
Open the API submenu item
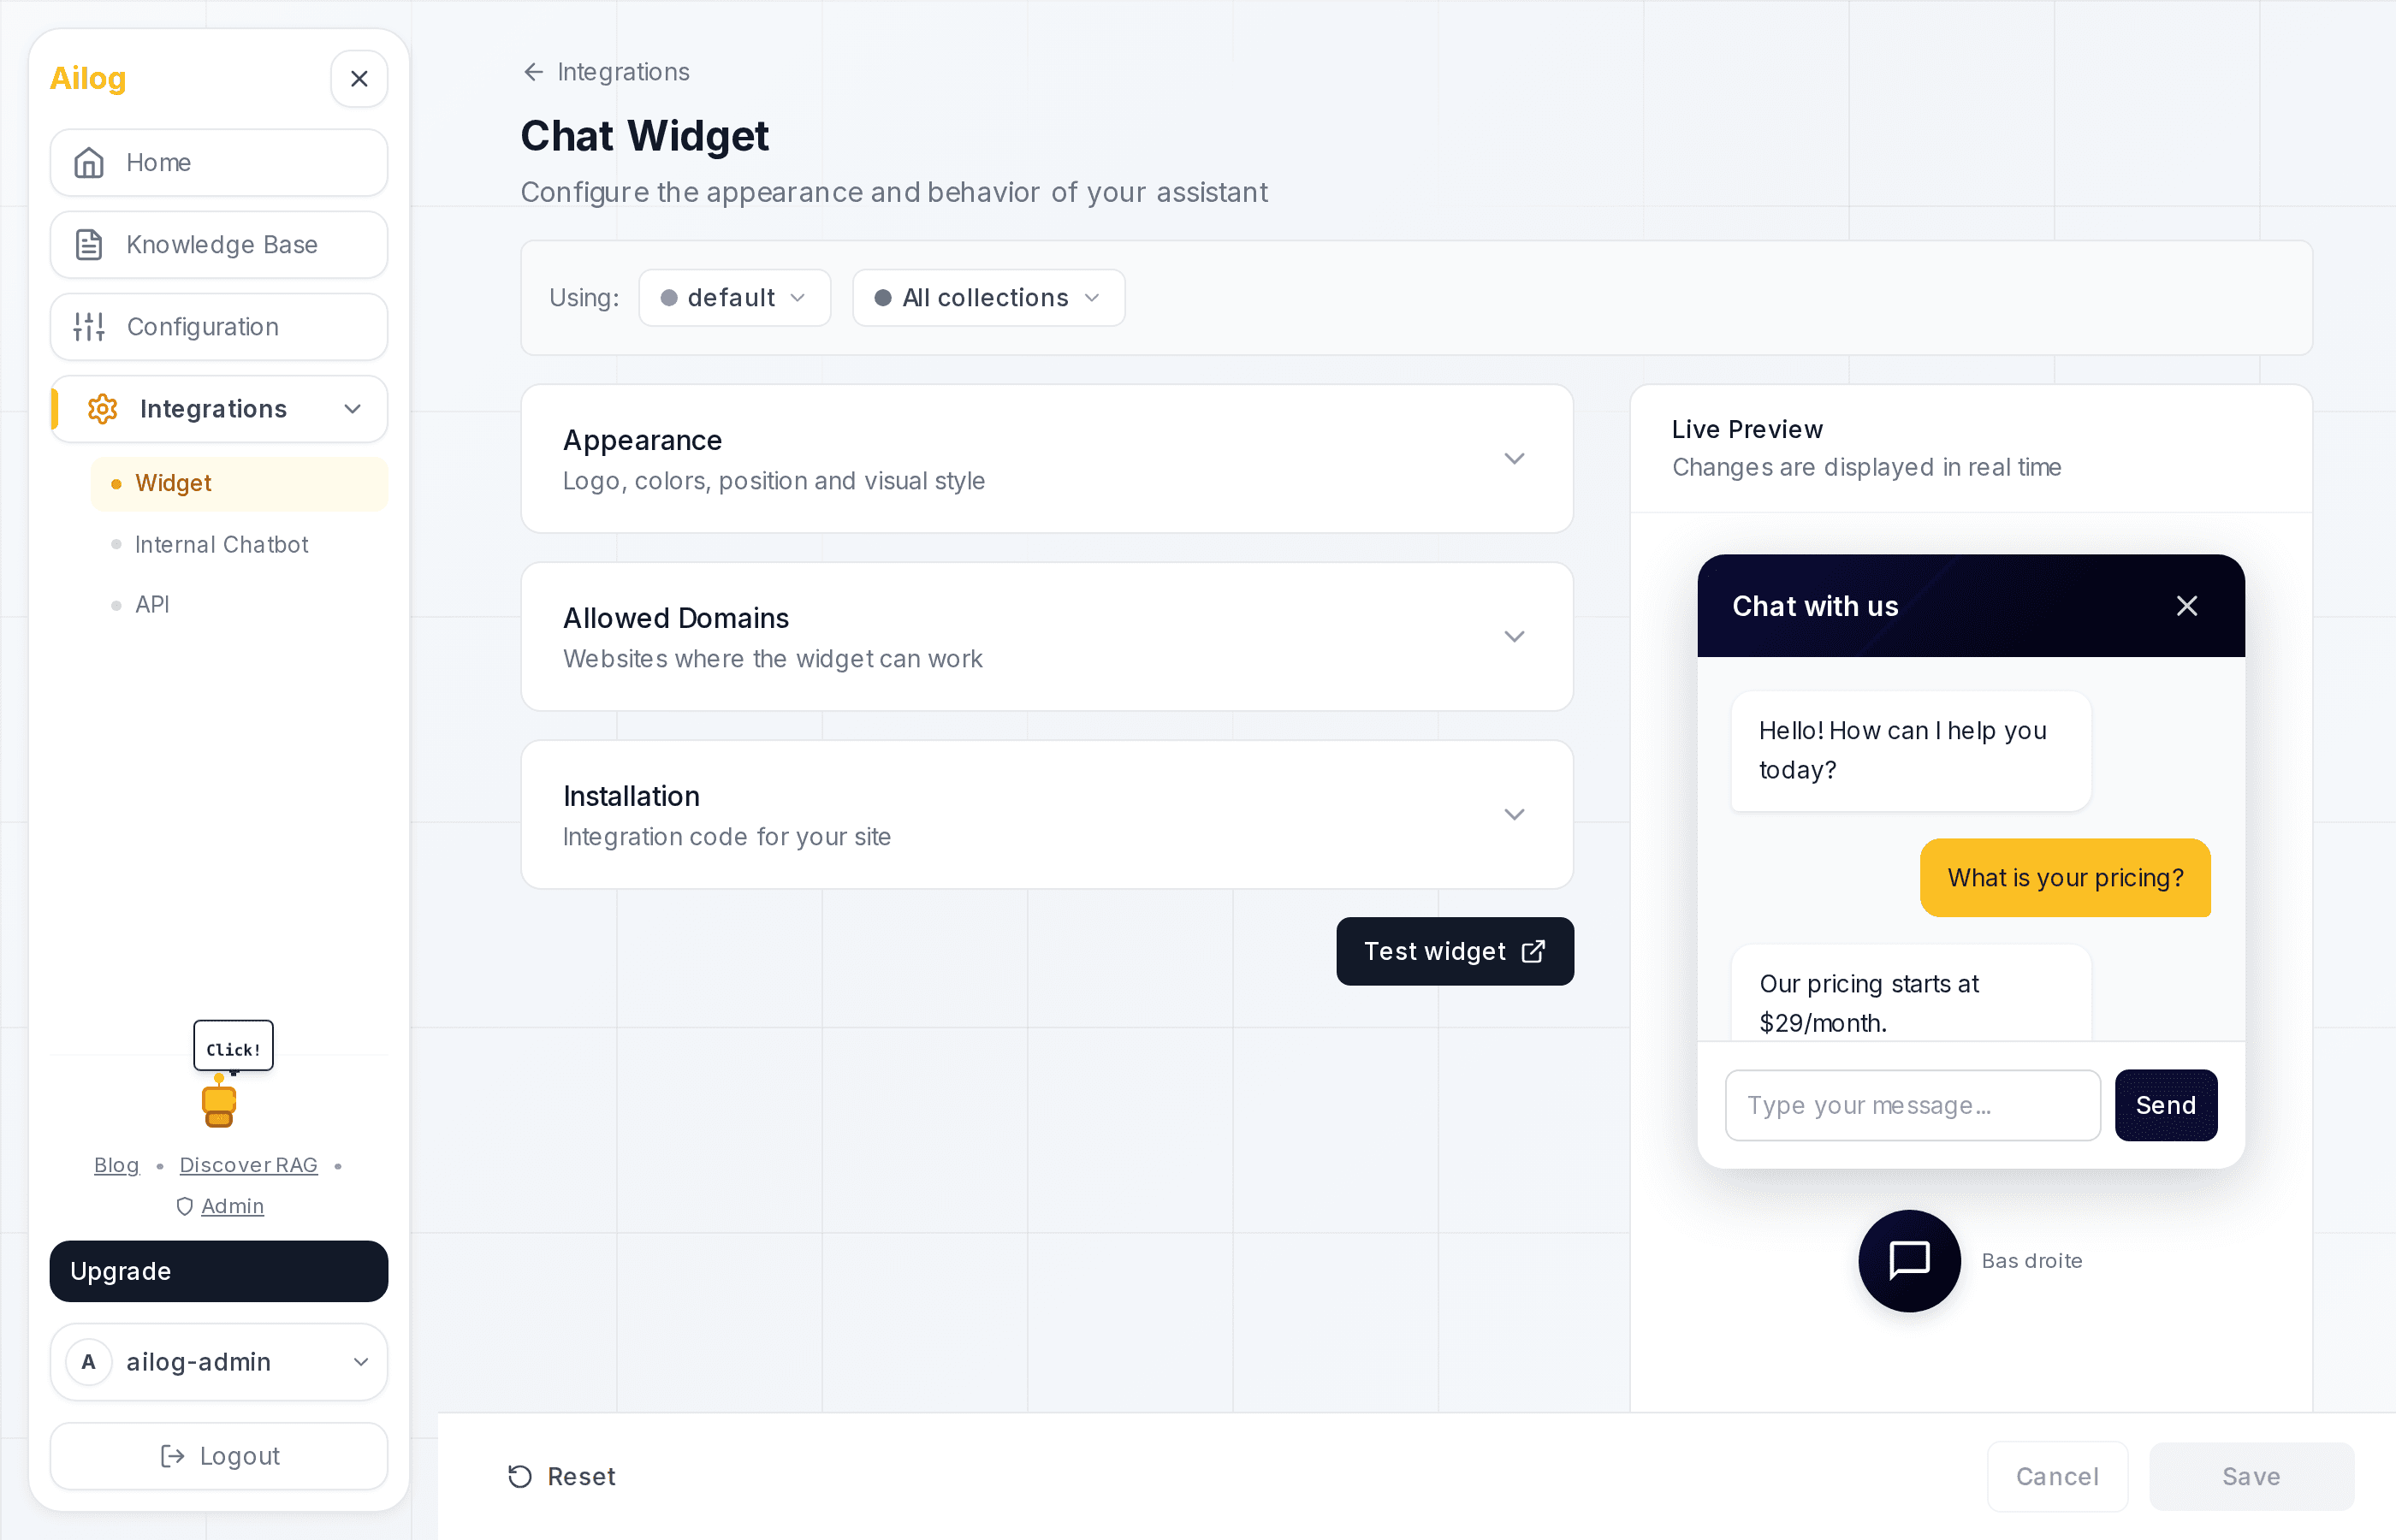[x=152, y=604]
